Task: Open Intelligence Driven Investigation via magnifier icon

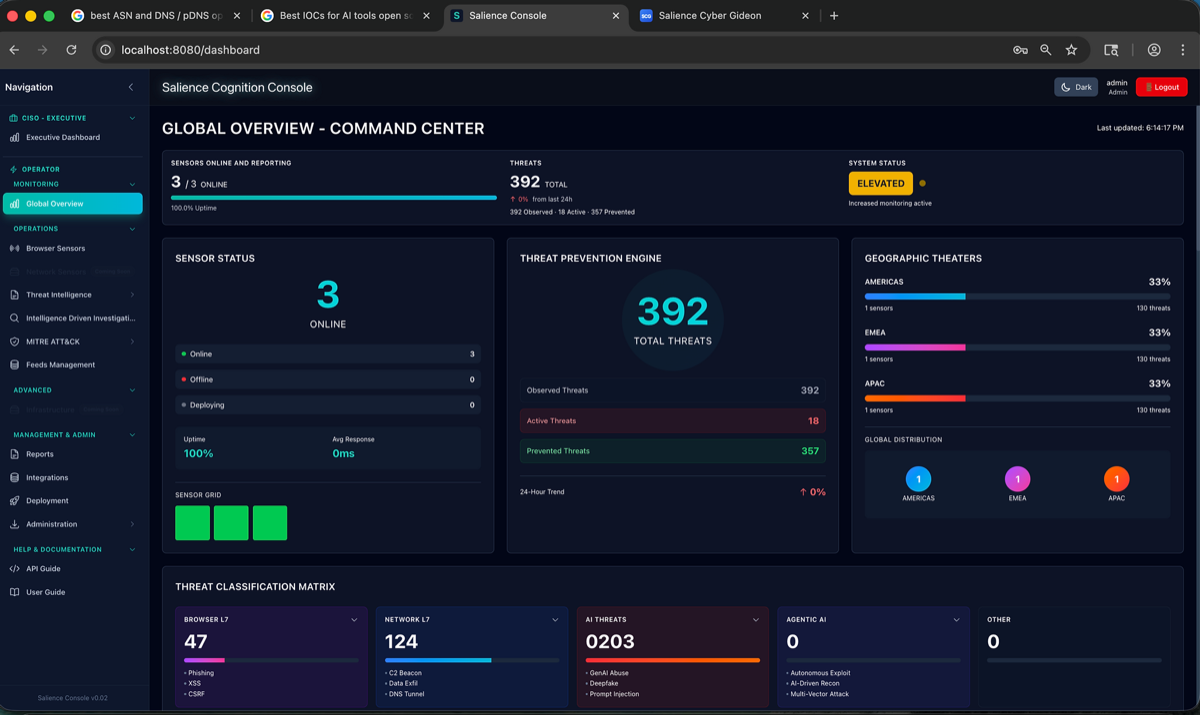Action: [14, 318]
